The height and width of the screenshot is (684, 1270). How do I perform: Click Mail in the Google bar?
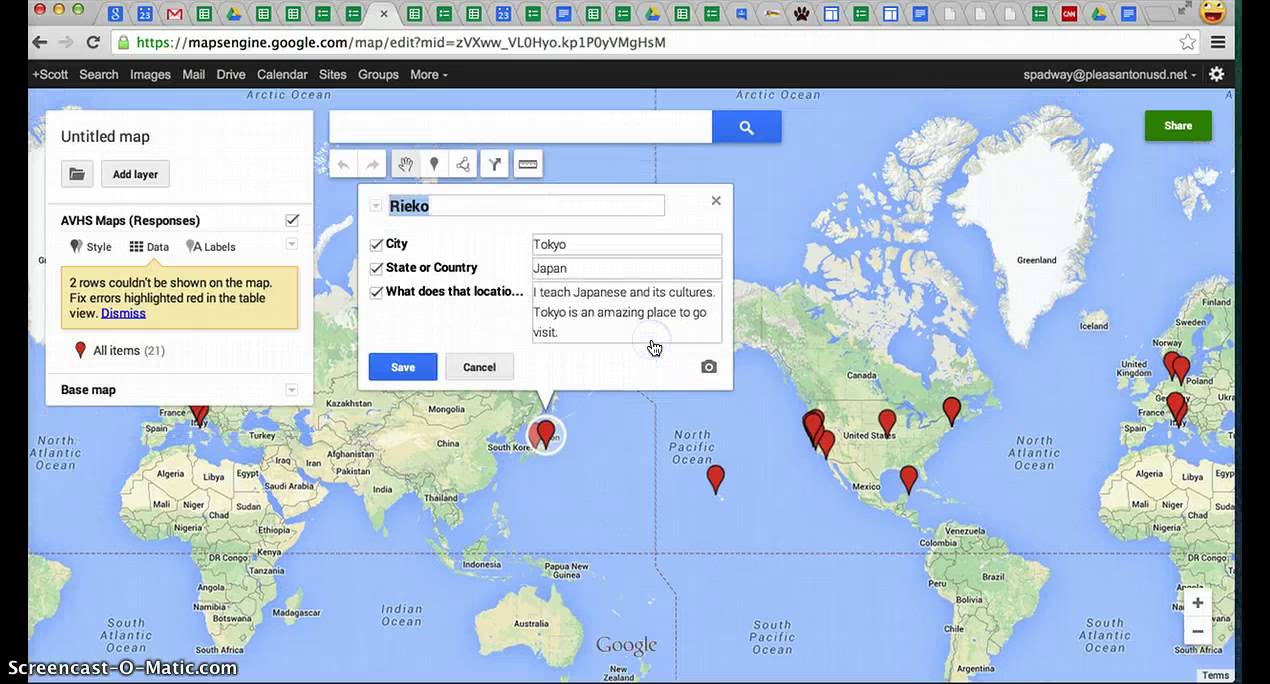[x=194, y=74]
